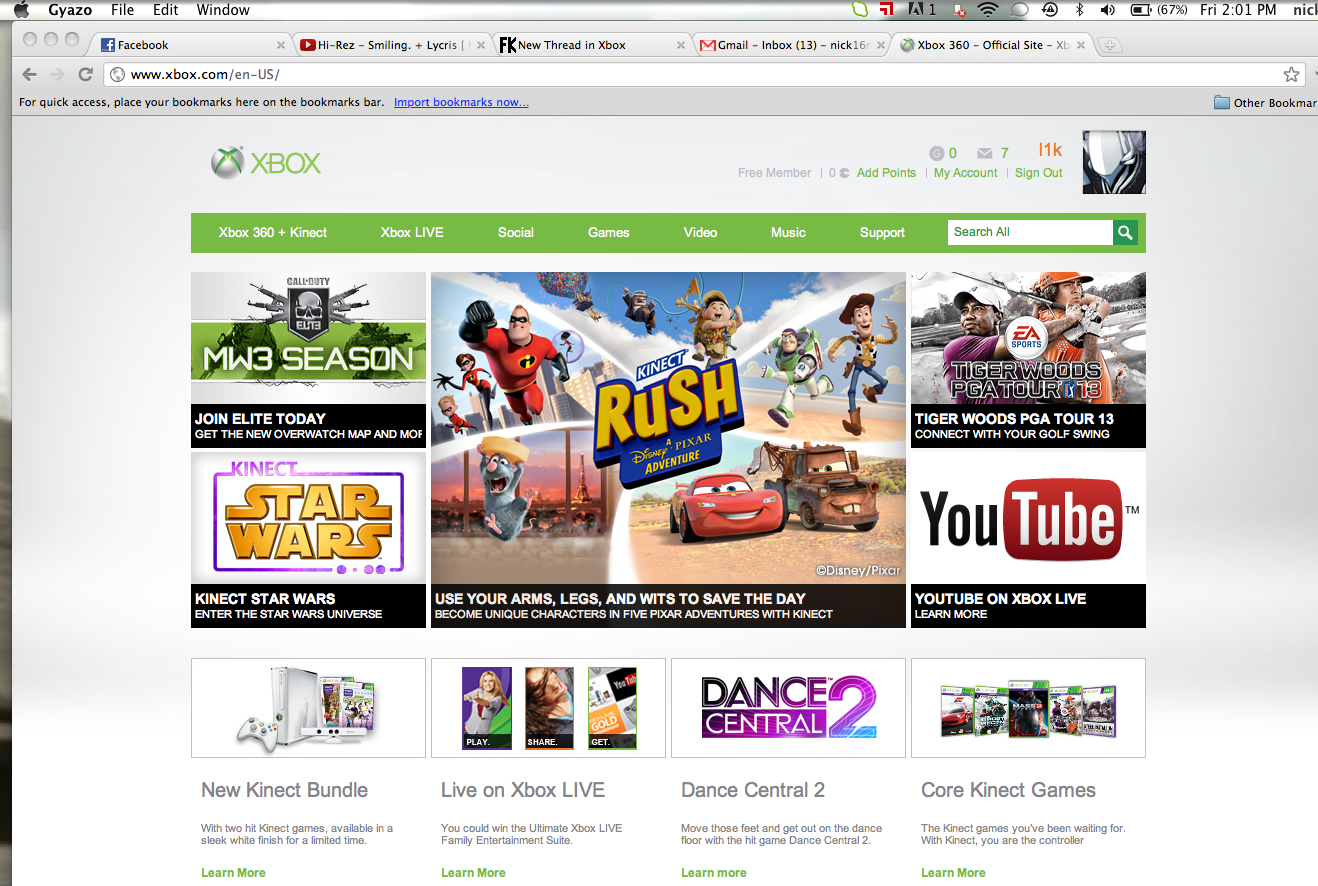Open the YouTube on Xbox LIVE banner
The width and height of the screenshot is (1318, 886).
(1028, 540)
